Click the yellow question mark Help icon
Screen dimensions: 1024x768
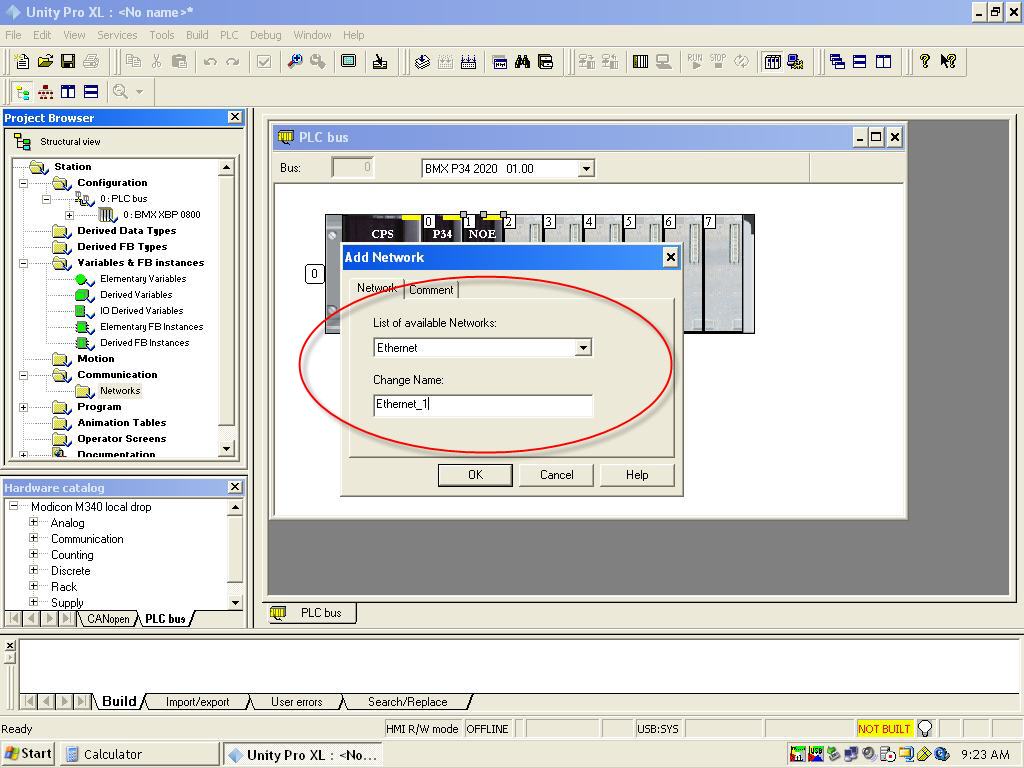(925, 61)
